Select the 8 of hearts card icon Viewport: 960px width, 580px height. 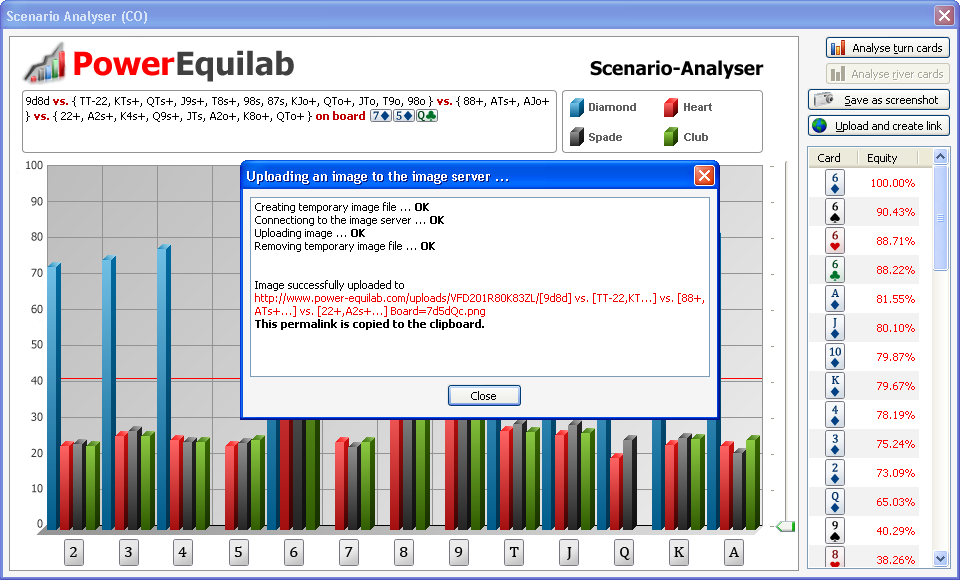pos(835,557)
